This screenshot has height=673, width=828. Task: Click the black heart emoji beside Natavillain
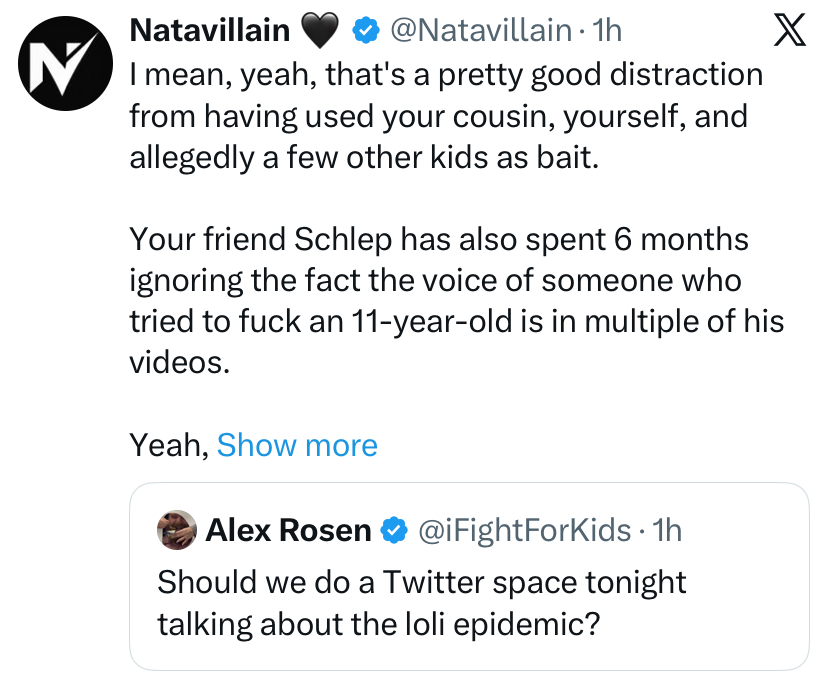point(319,31)
